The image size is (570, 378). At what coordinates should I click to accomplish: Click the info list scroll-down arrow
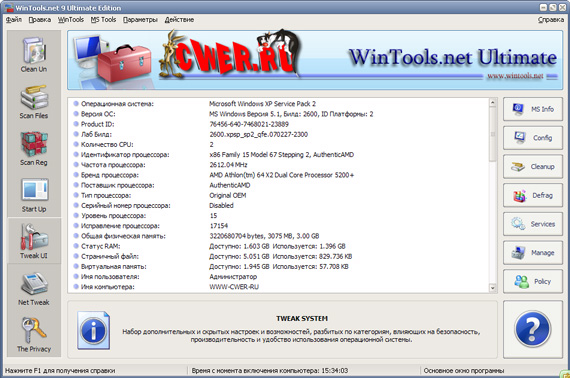(493, 288)
